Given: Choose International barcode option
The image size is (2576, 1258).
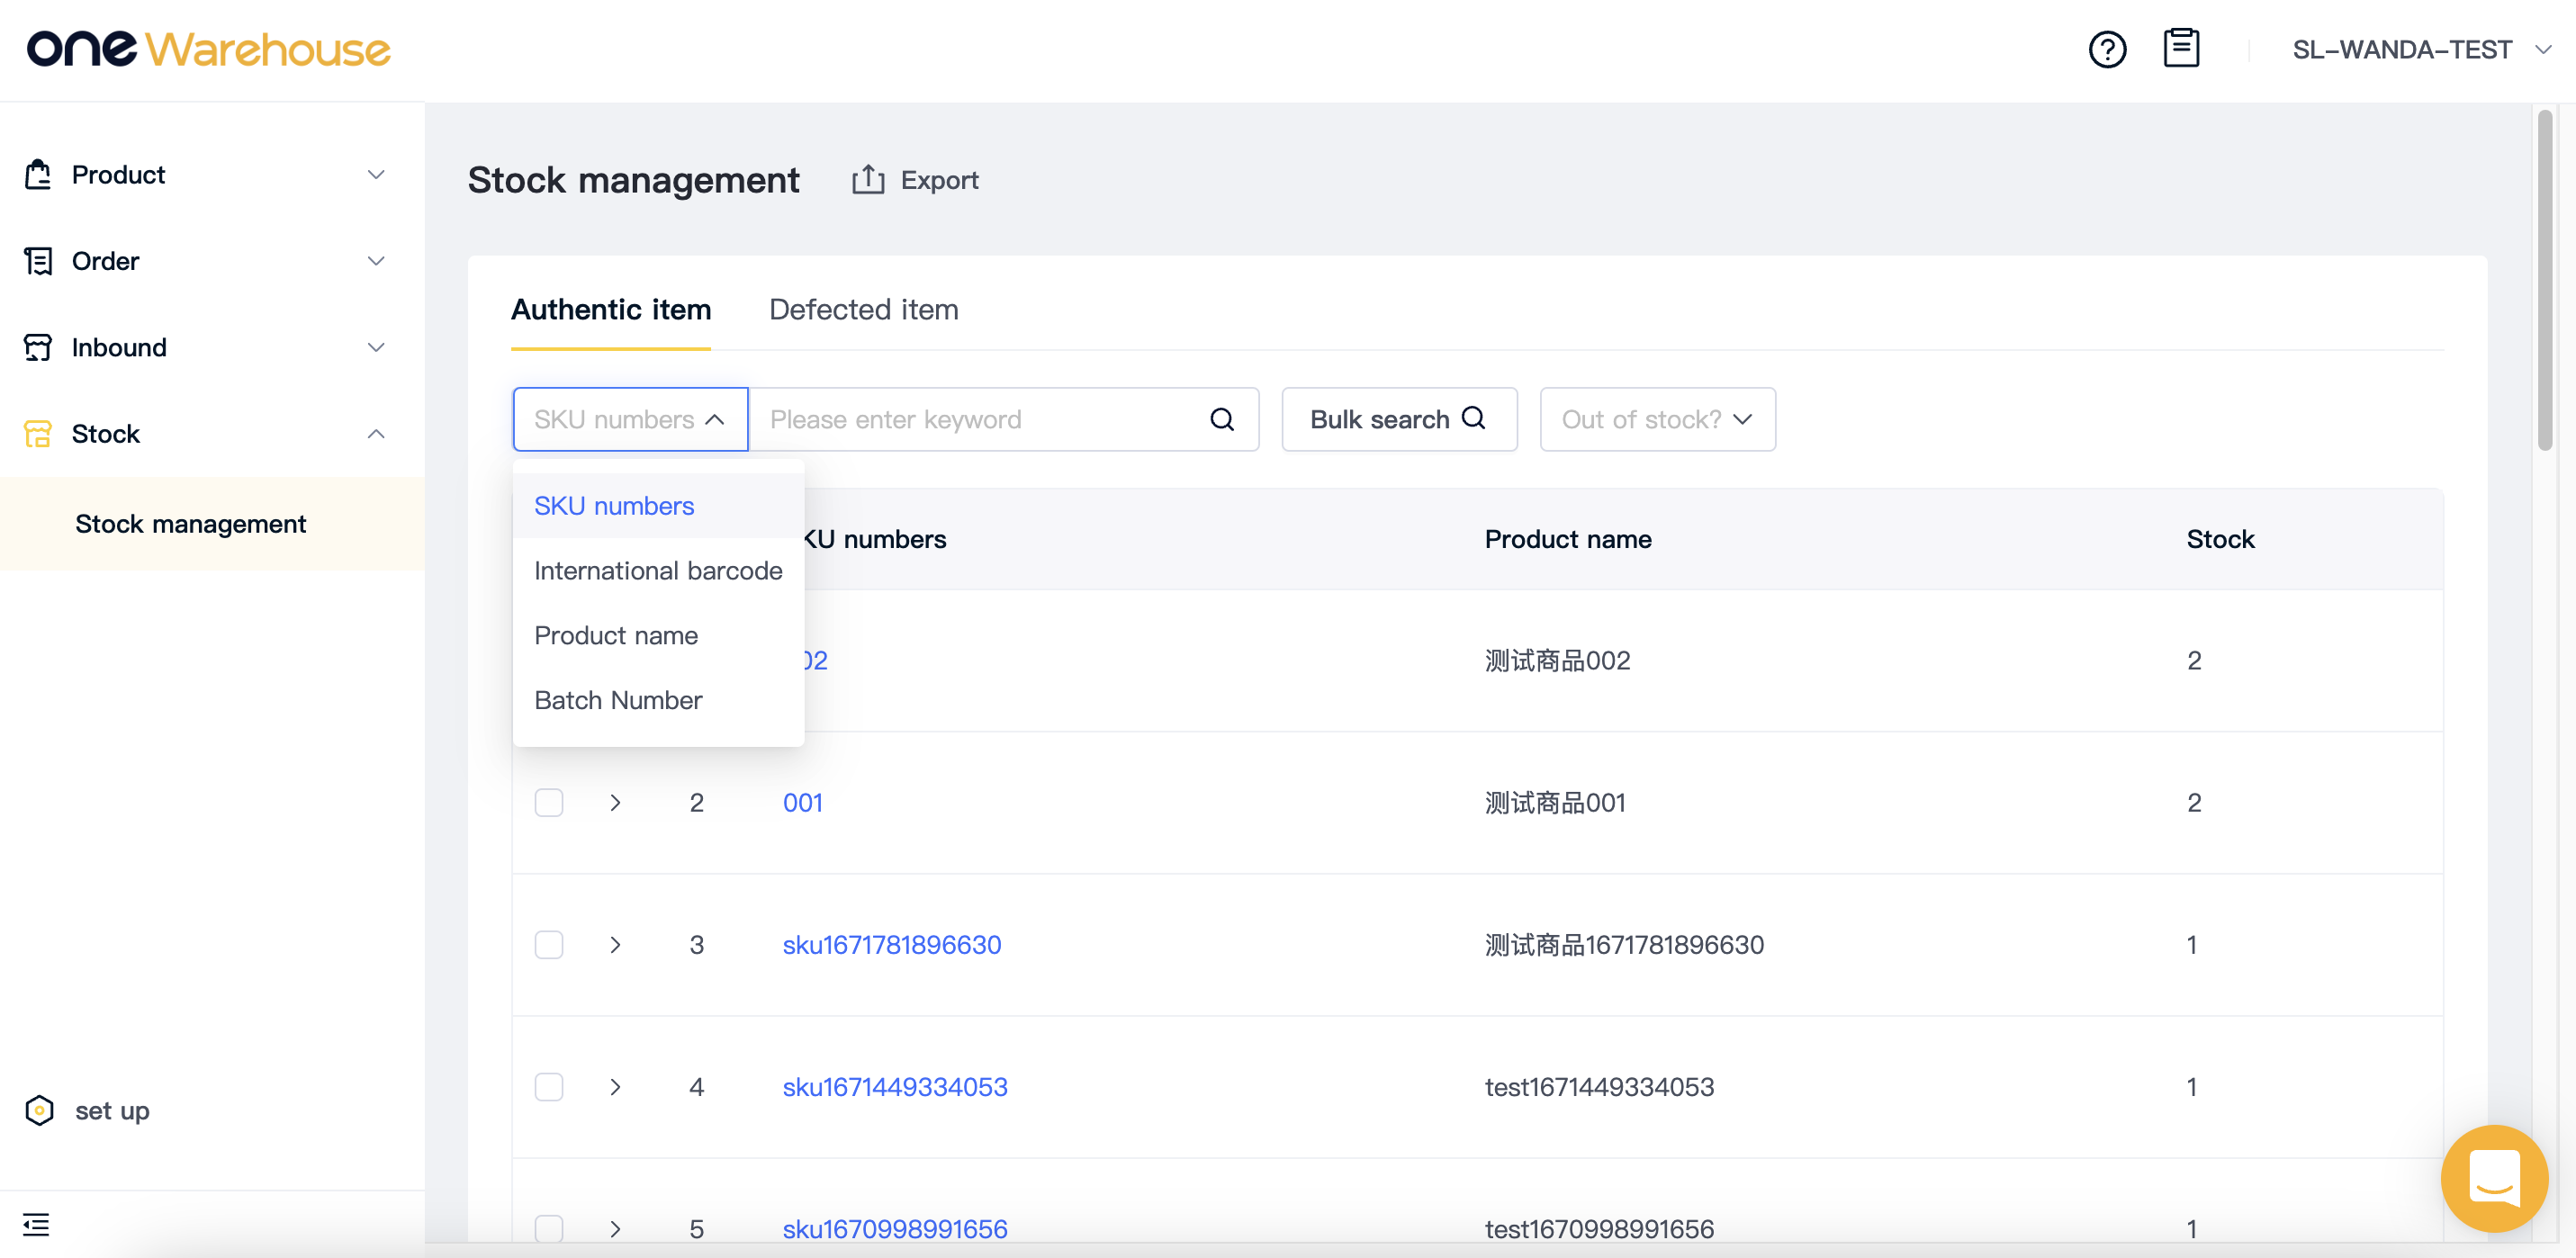Looking at the screenshot, I should 658,570.
